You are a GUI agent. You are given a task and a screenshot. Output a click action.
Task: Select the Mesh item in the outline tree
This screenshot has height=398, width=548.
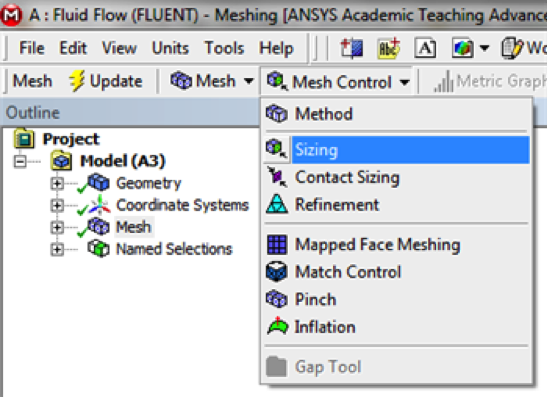(x=134, y=227)
